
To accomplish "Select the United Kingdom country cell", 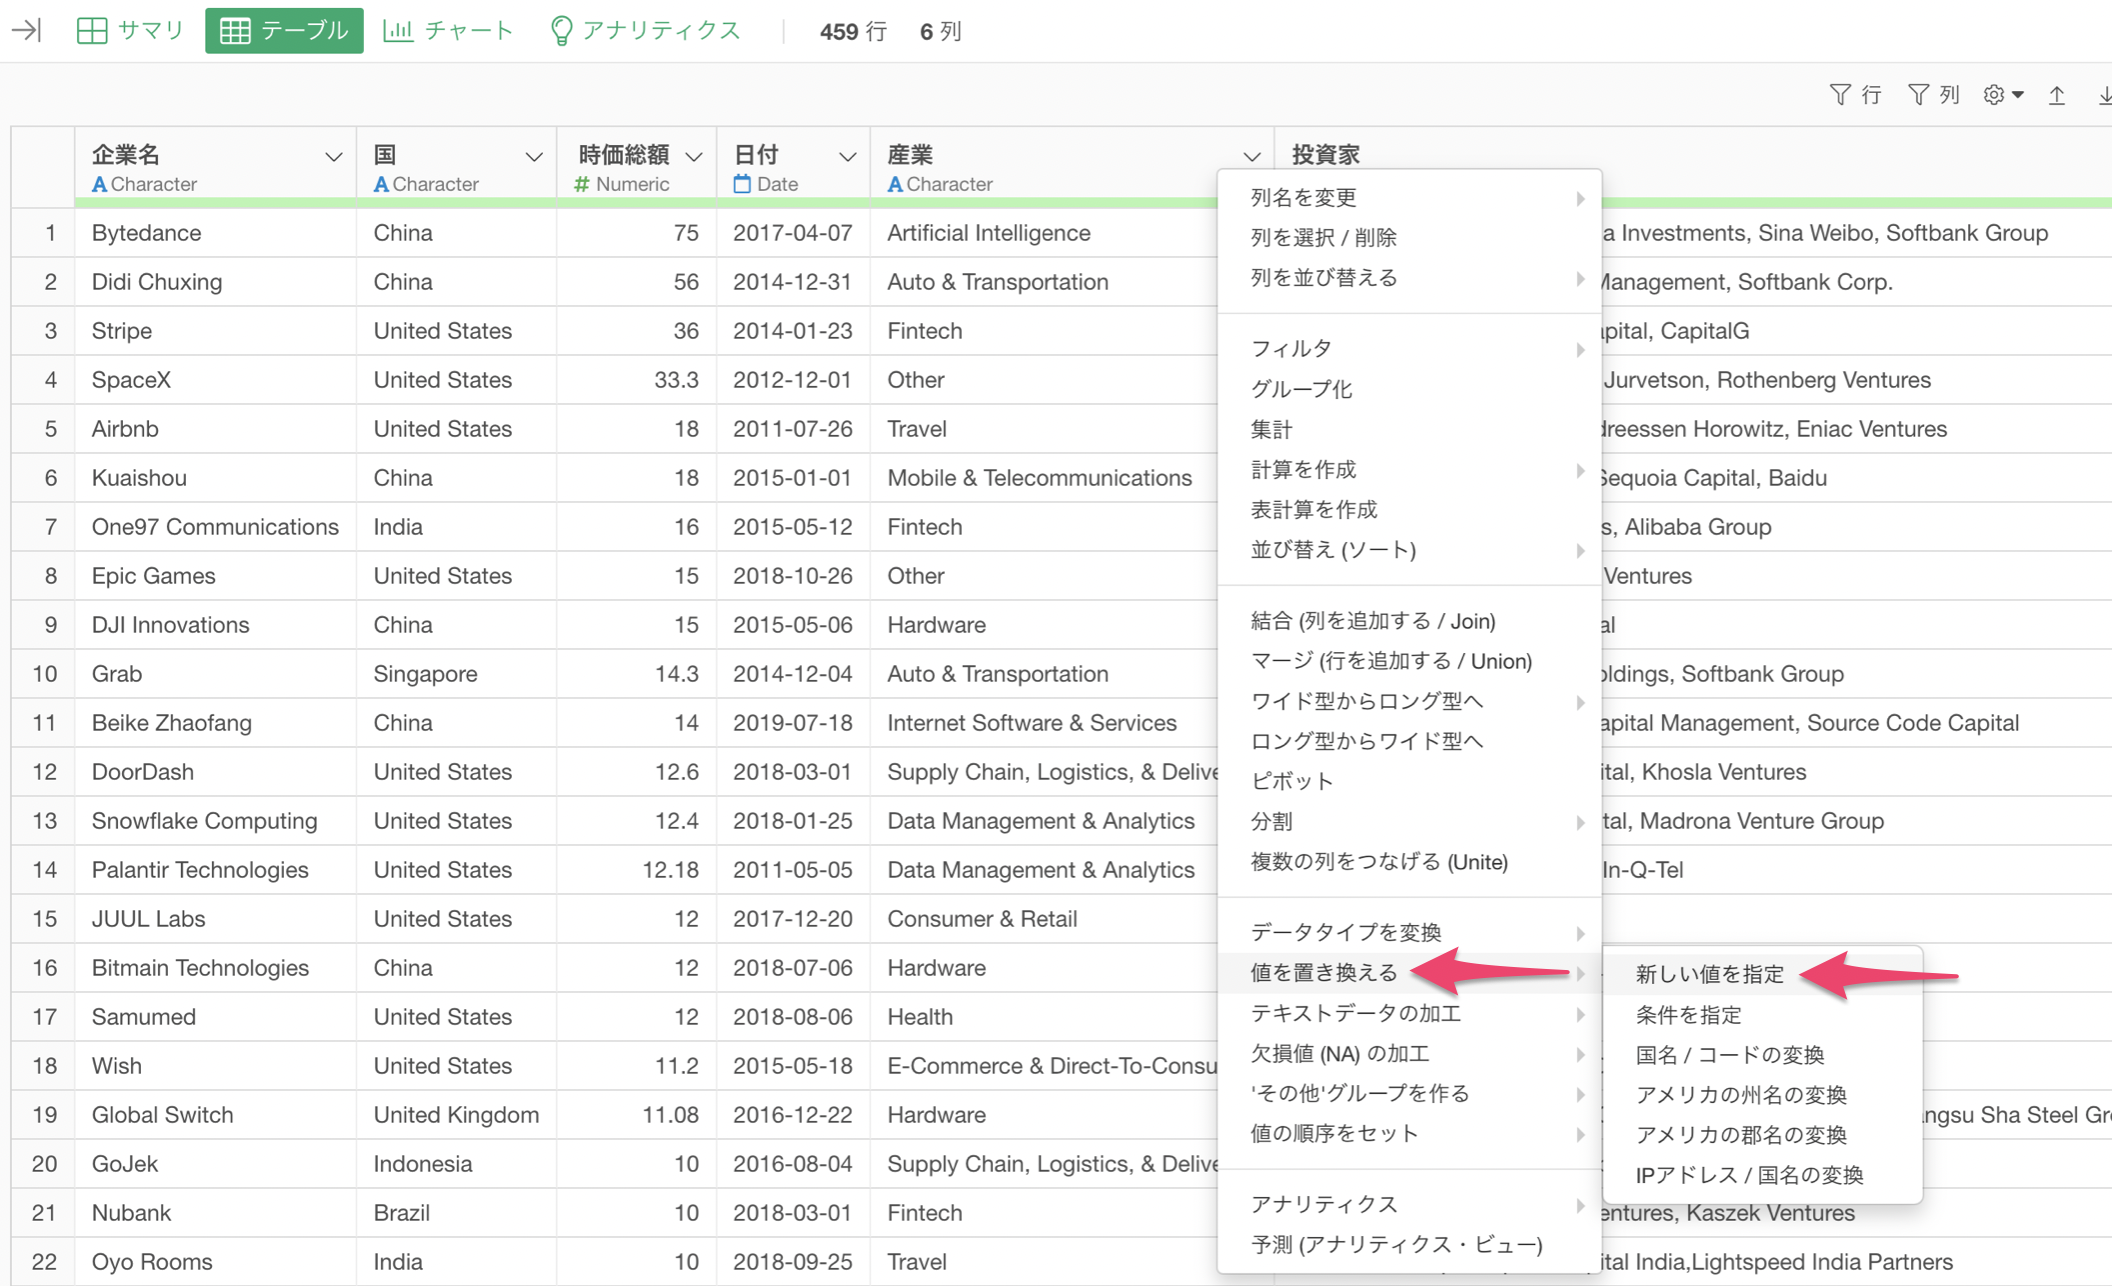I will [x=457, y=1114].
